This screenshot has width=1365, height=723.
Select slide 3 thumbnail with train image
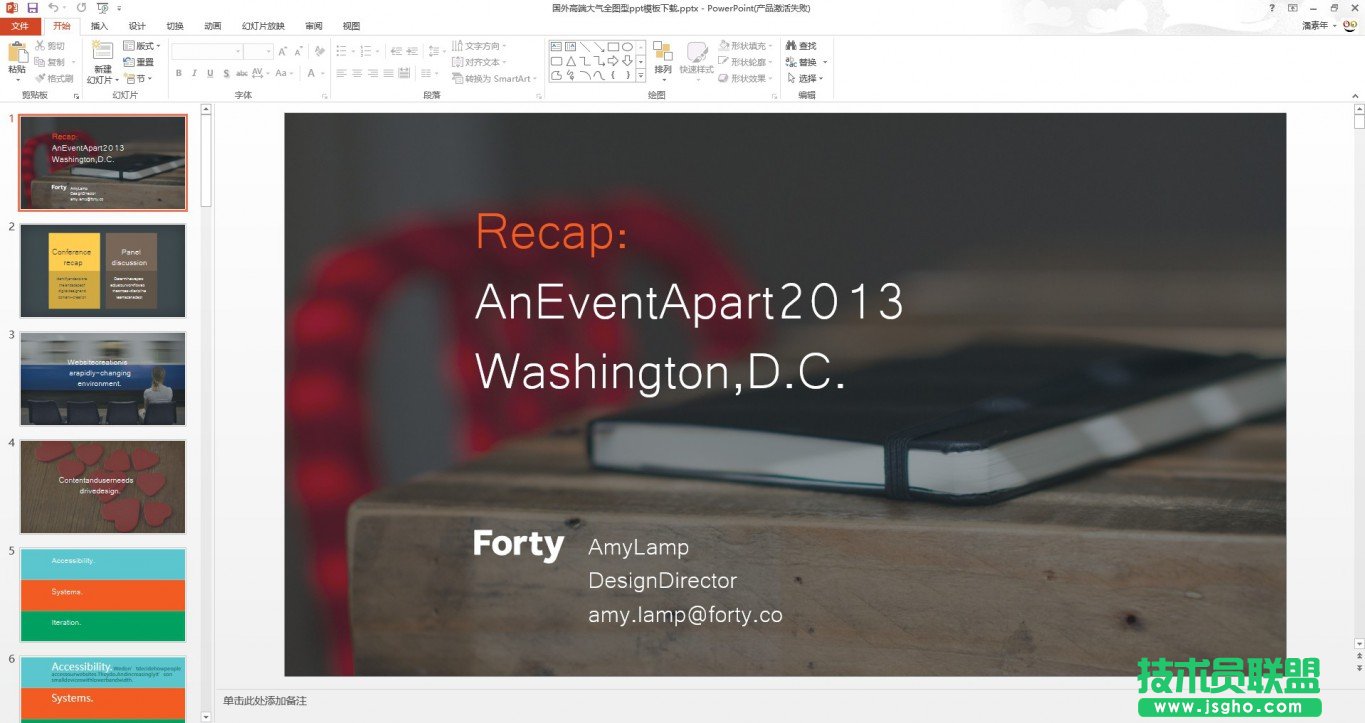103,379
